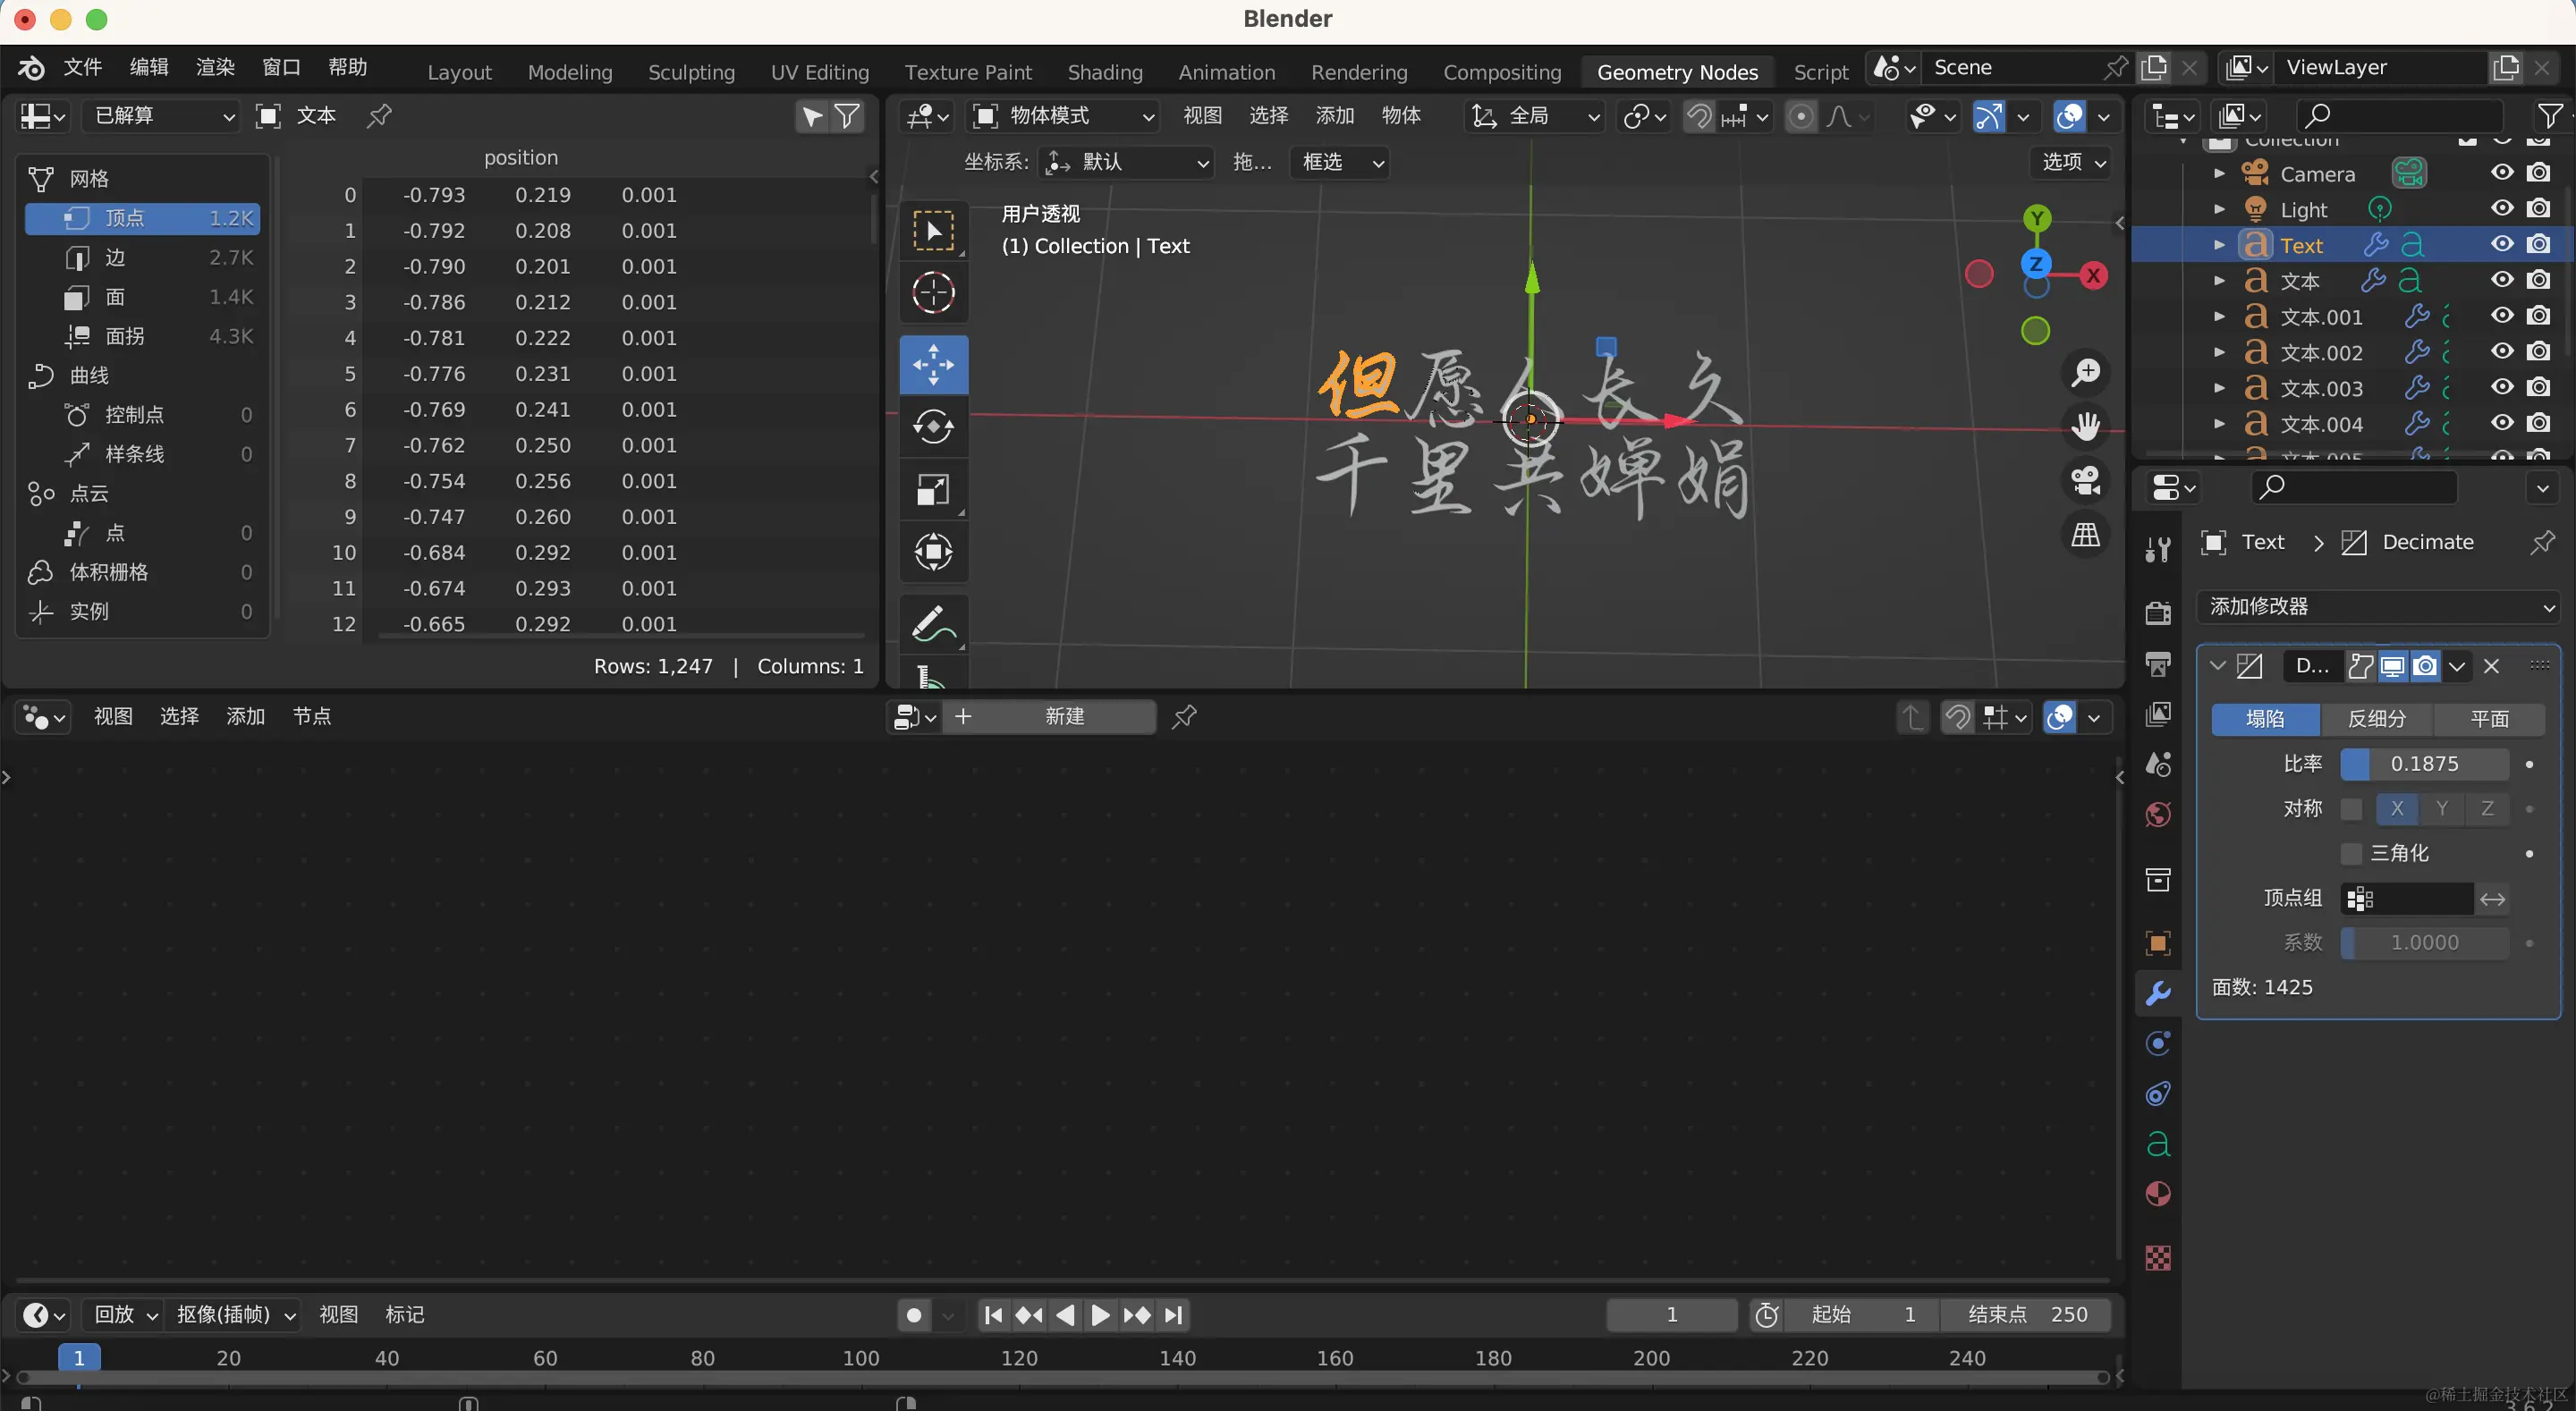Hide the Camera object in the outliner
2576x1411 pixels.
click(x=2502, y=172)
